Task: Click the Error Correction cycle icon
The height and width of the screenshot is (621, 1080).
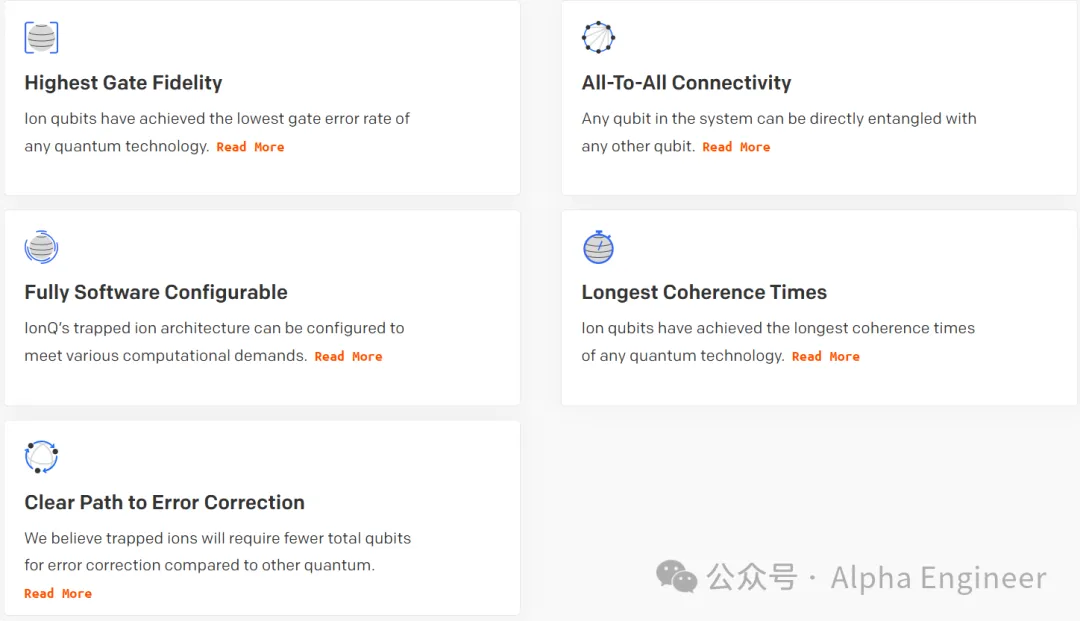Action: coord(41,457)
